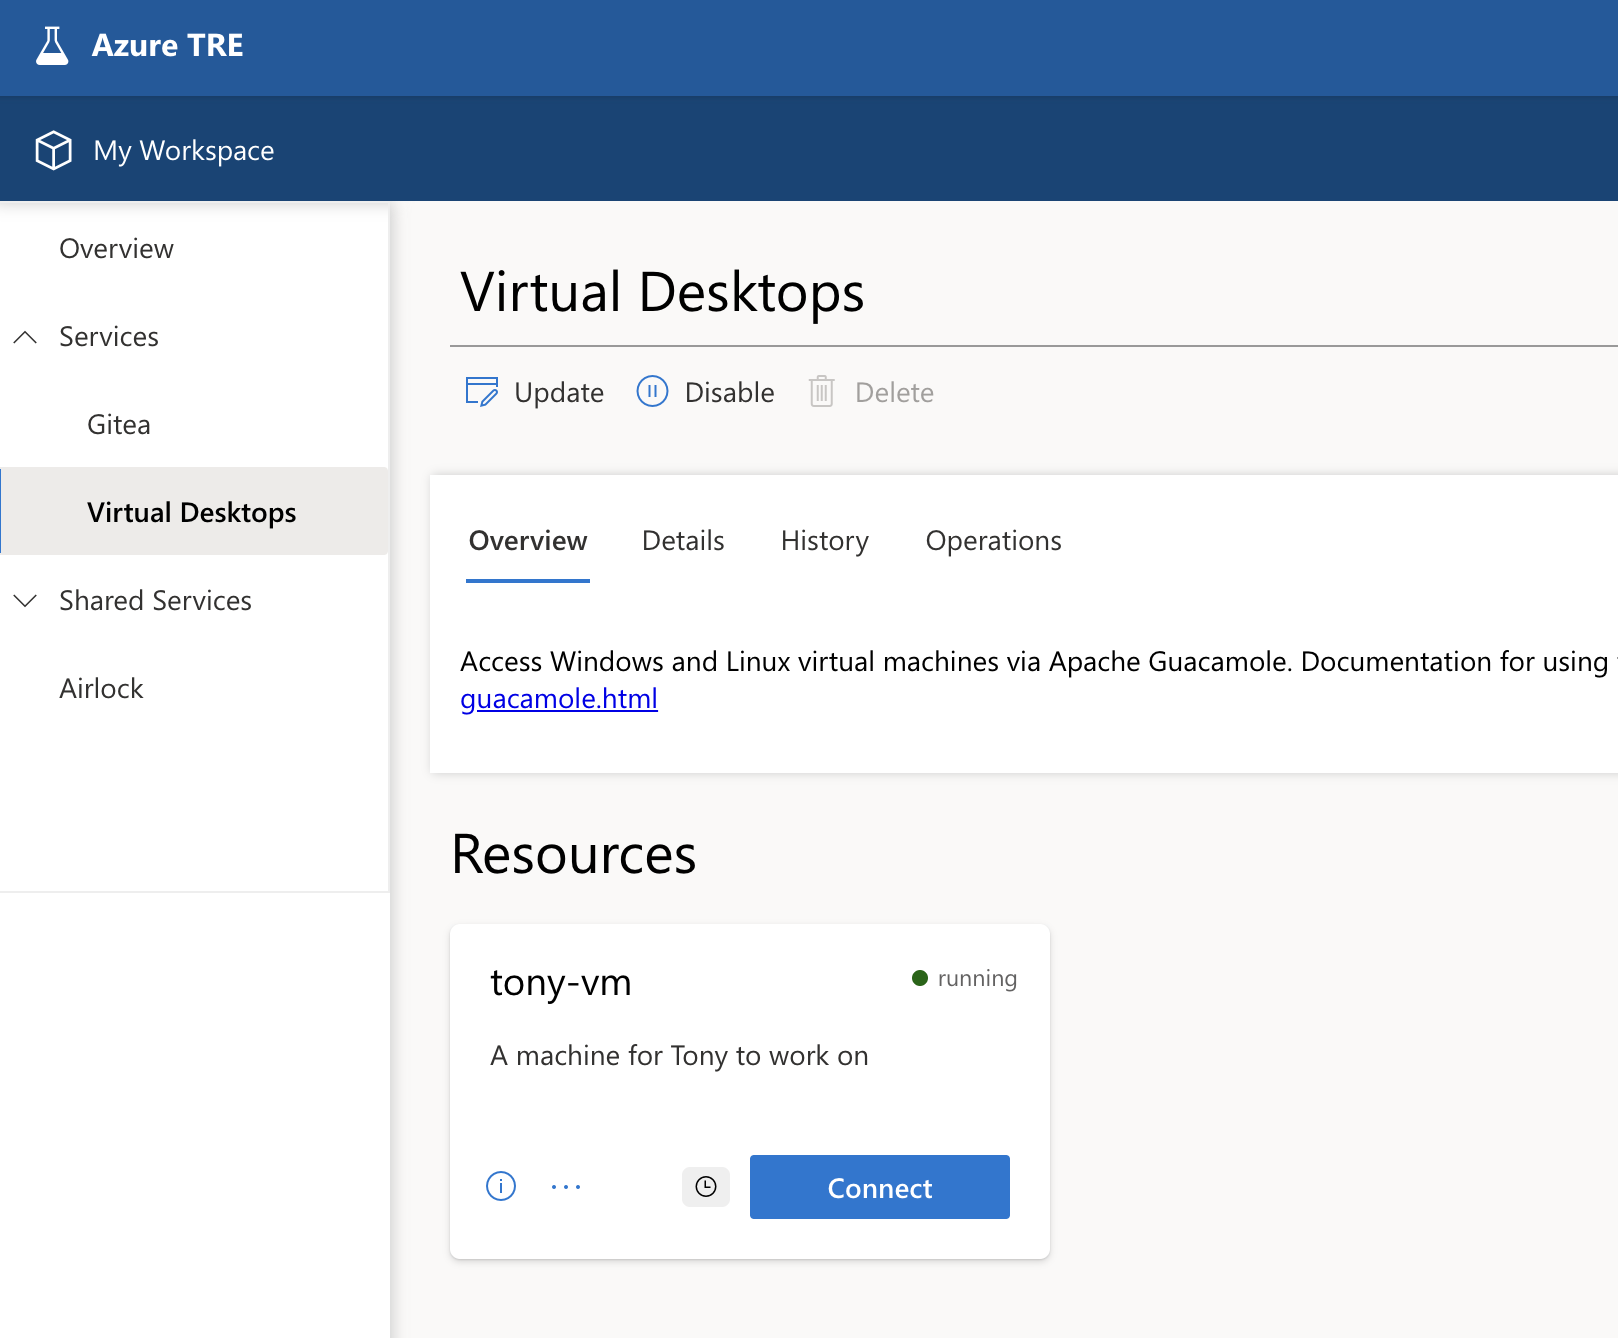Open the guacamole.html documentation link
Viewport: 1618px width, 1338px height.
click(x=559, y=698)
